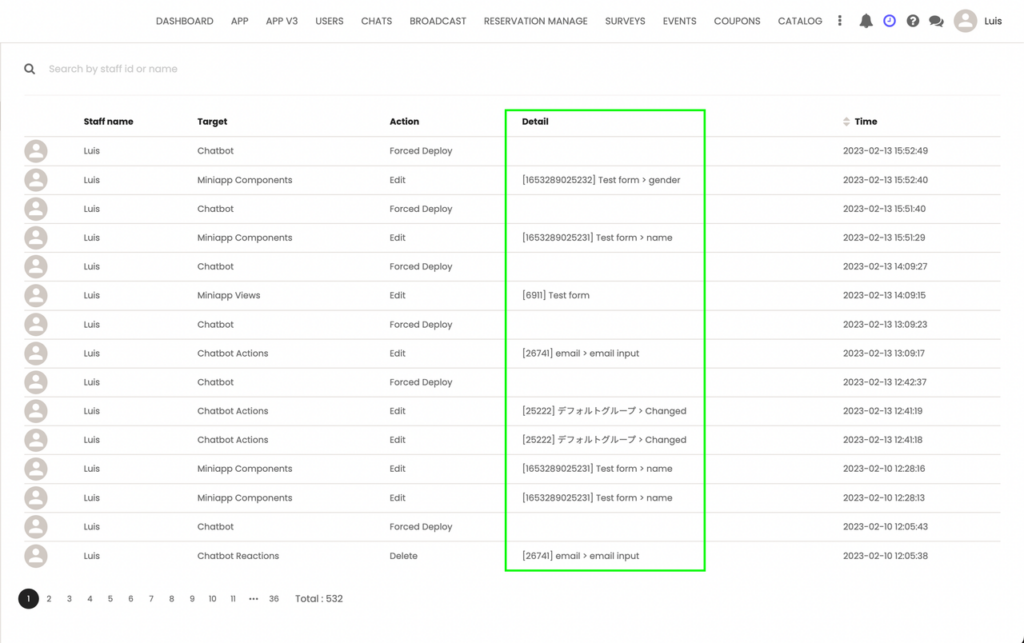Navigate to the CATALOG section
The height and width of the screenshot is (643, 1024).
800,21
